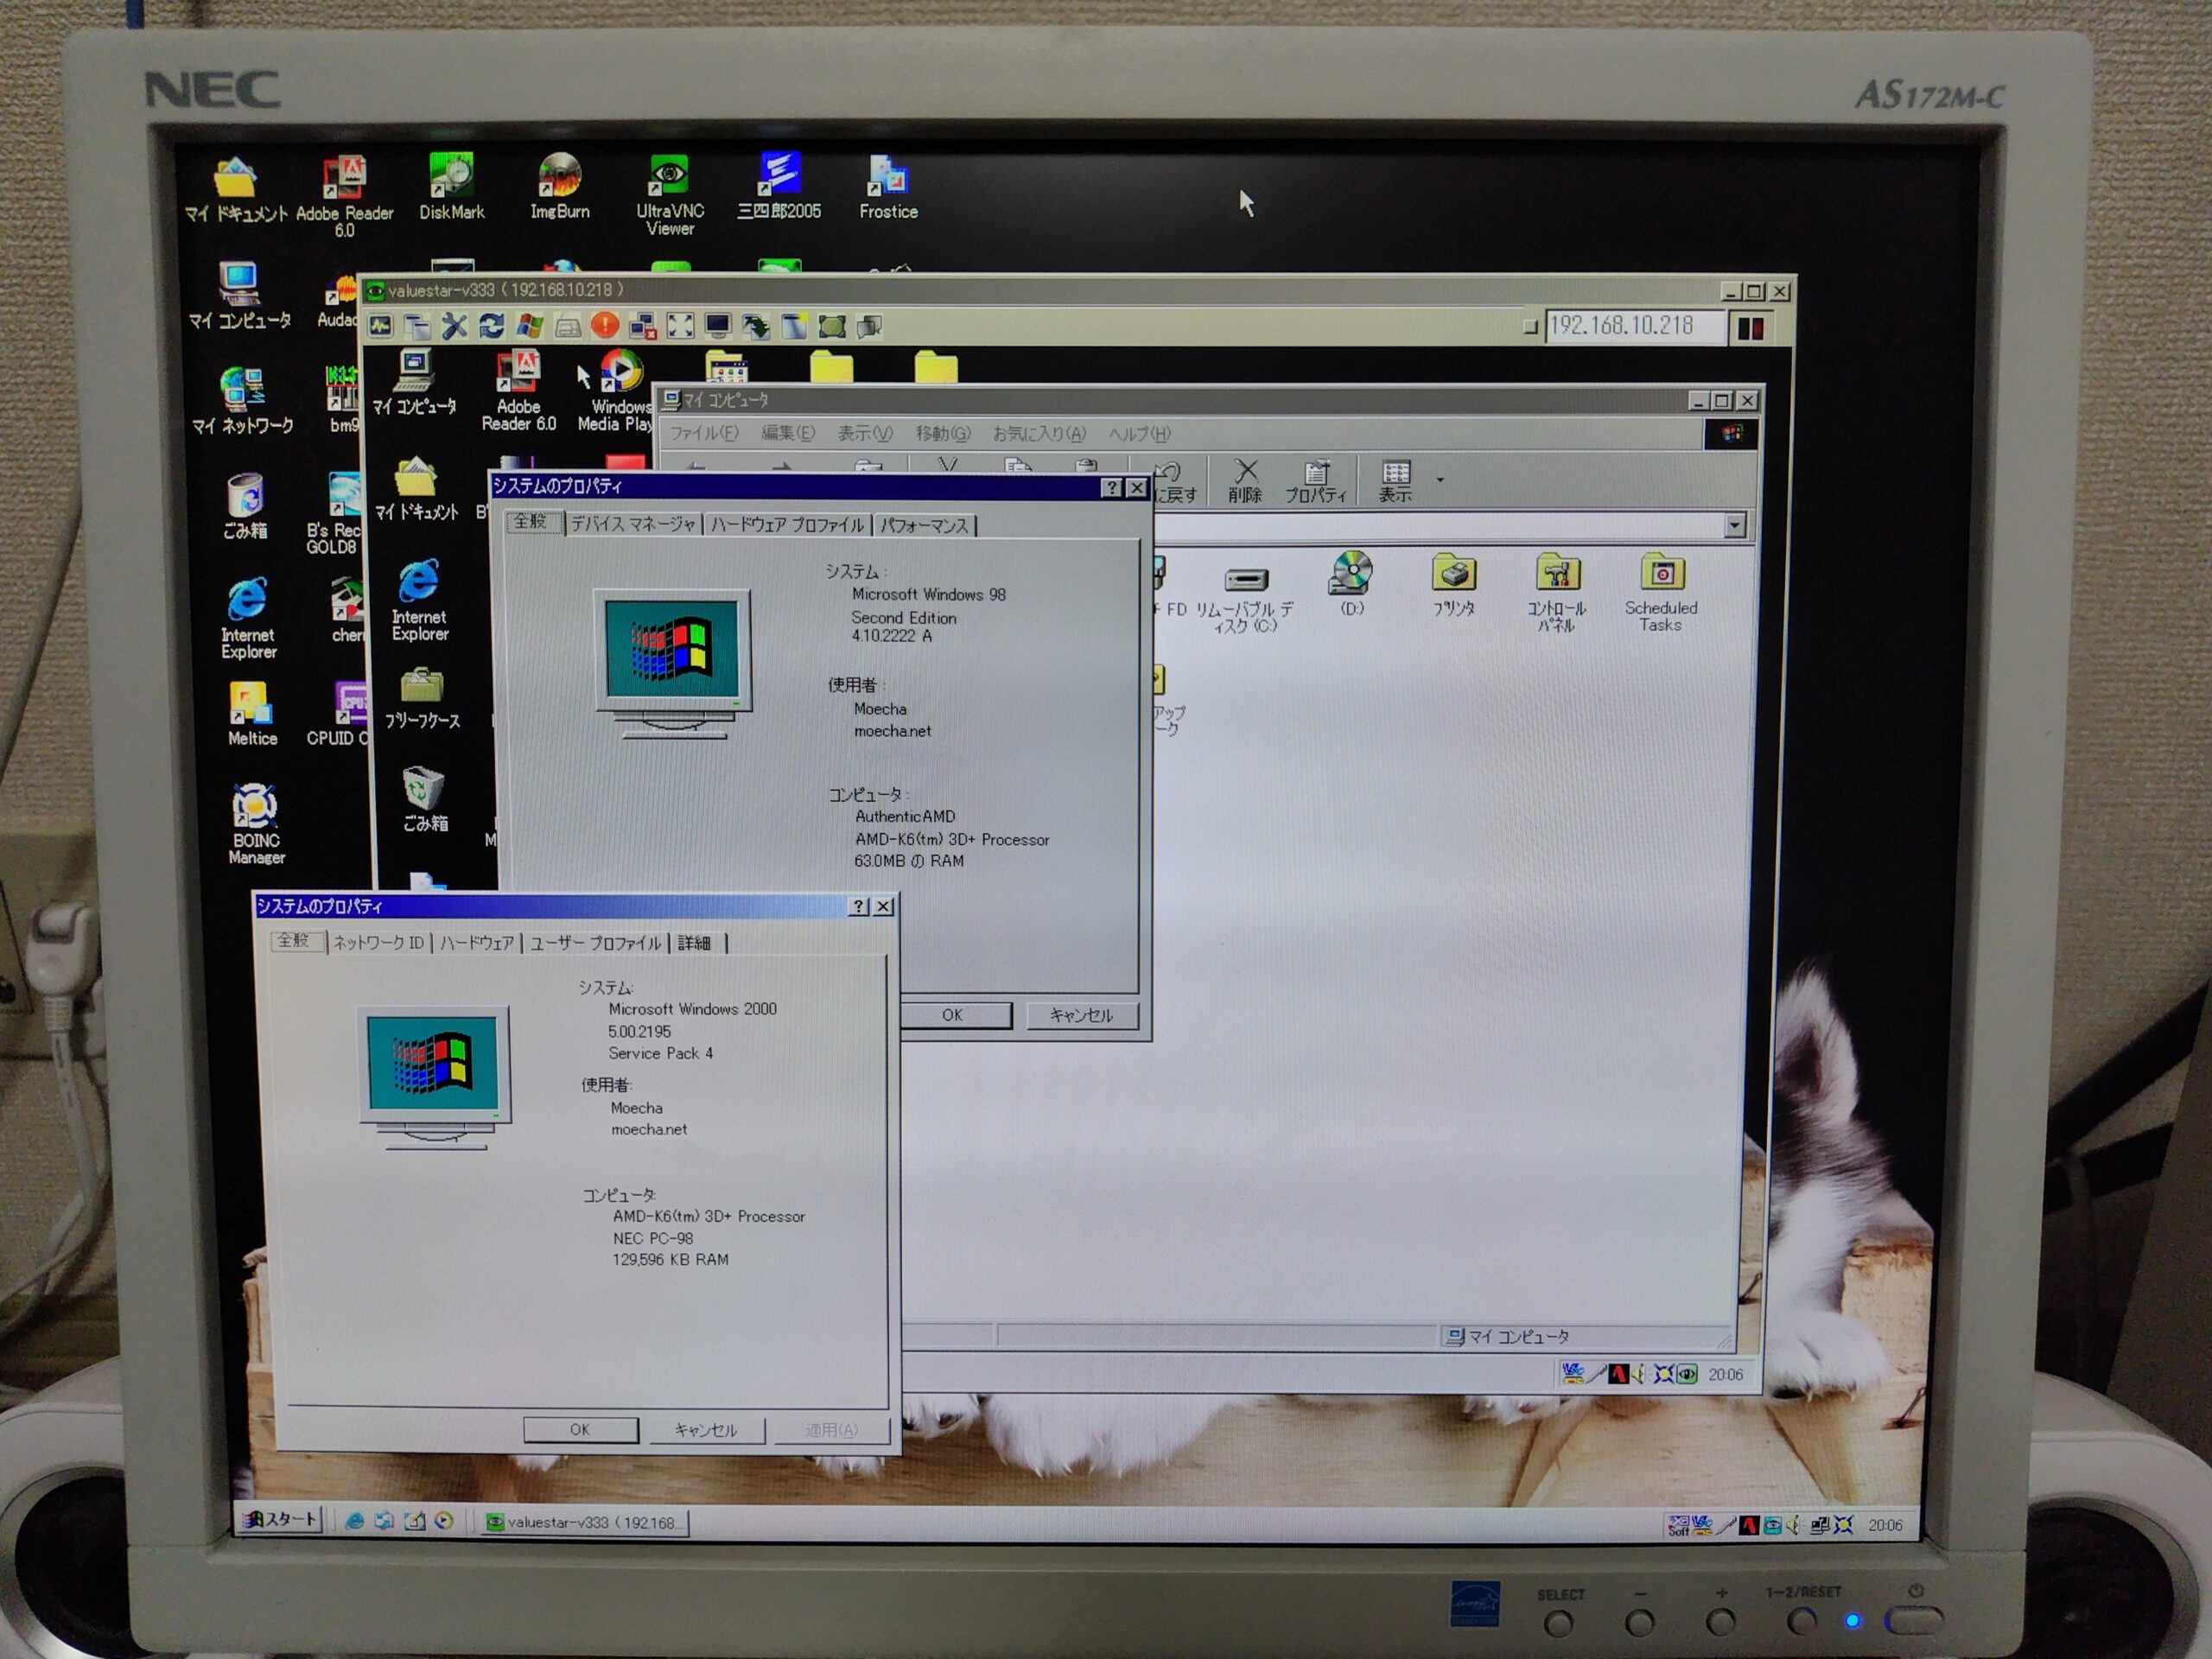Image resolution: width=2212 pixels, height=1659 pixels.
Task: Select the (D:) CD drive icon
Action: point(1351,584)
